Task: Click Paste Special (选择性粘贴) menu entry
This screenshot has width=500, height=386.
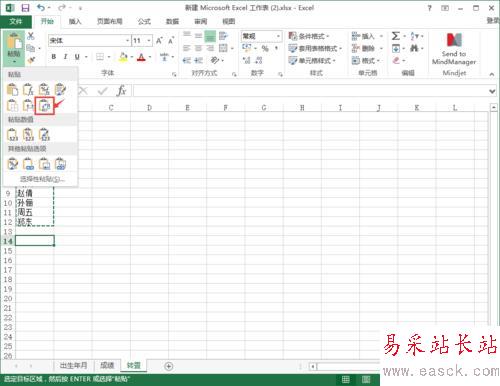Action: point(41,179)
